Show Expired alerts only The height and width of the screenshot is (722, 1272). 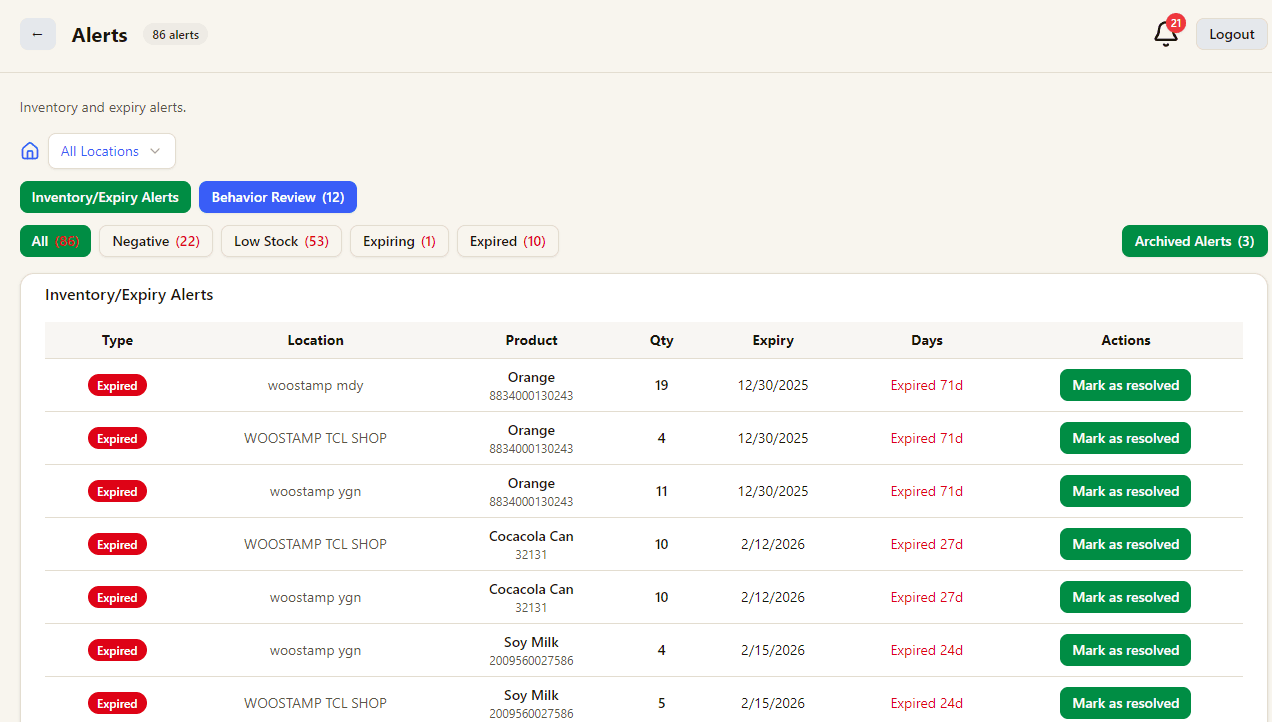tap(507, 241)
